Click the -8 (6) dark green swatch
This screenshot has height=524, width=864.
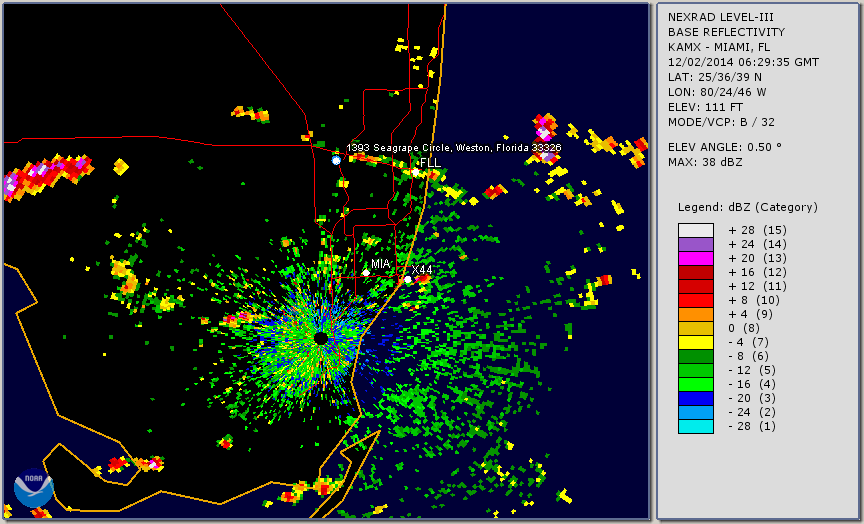click(696, 356)
